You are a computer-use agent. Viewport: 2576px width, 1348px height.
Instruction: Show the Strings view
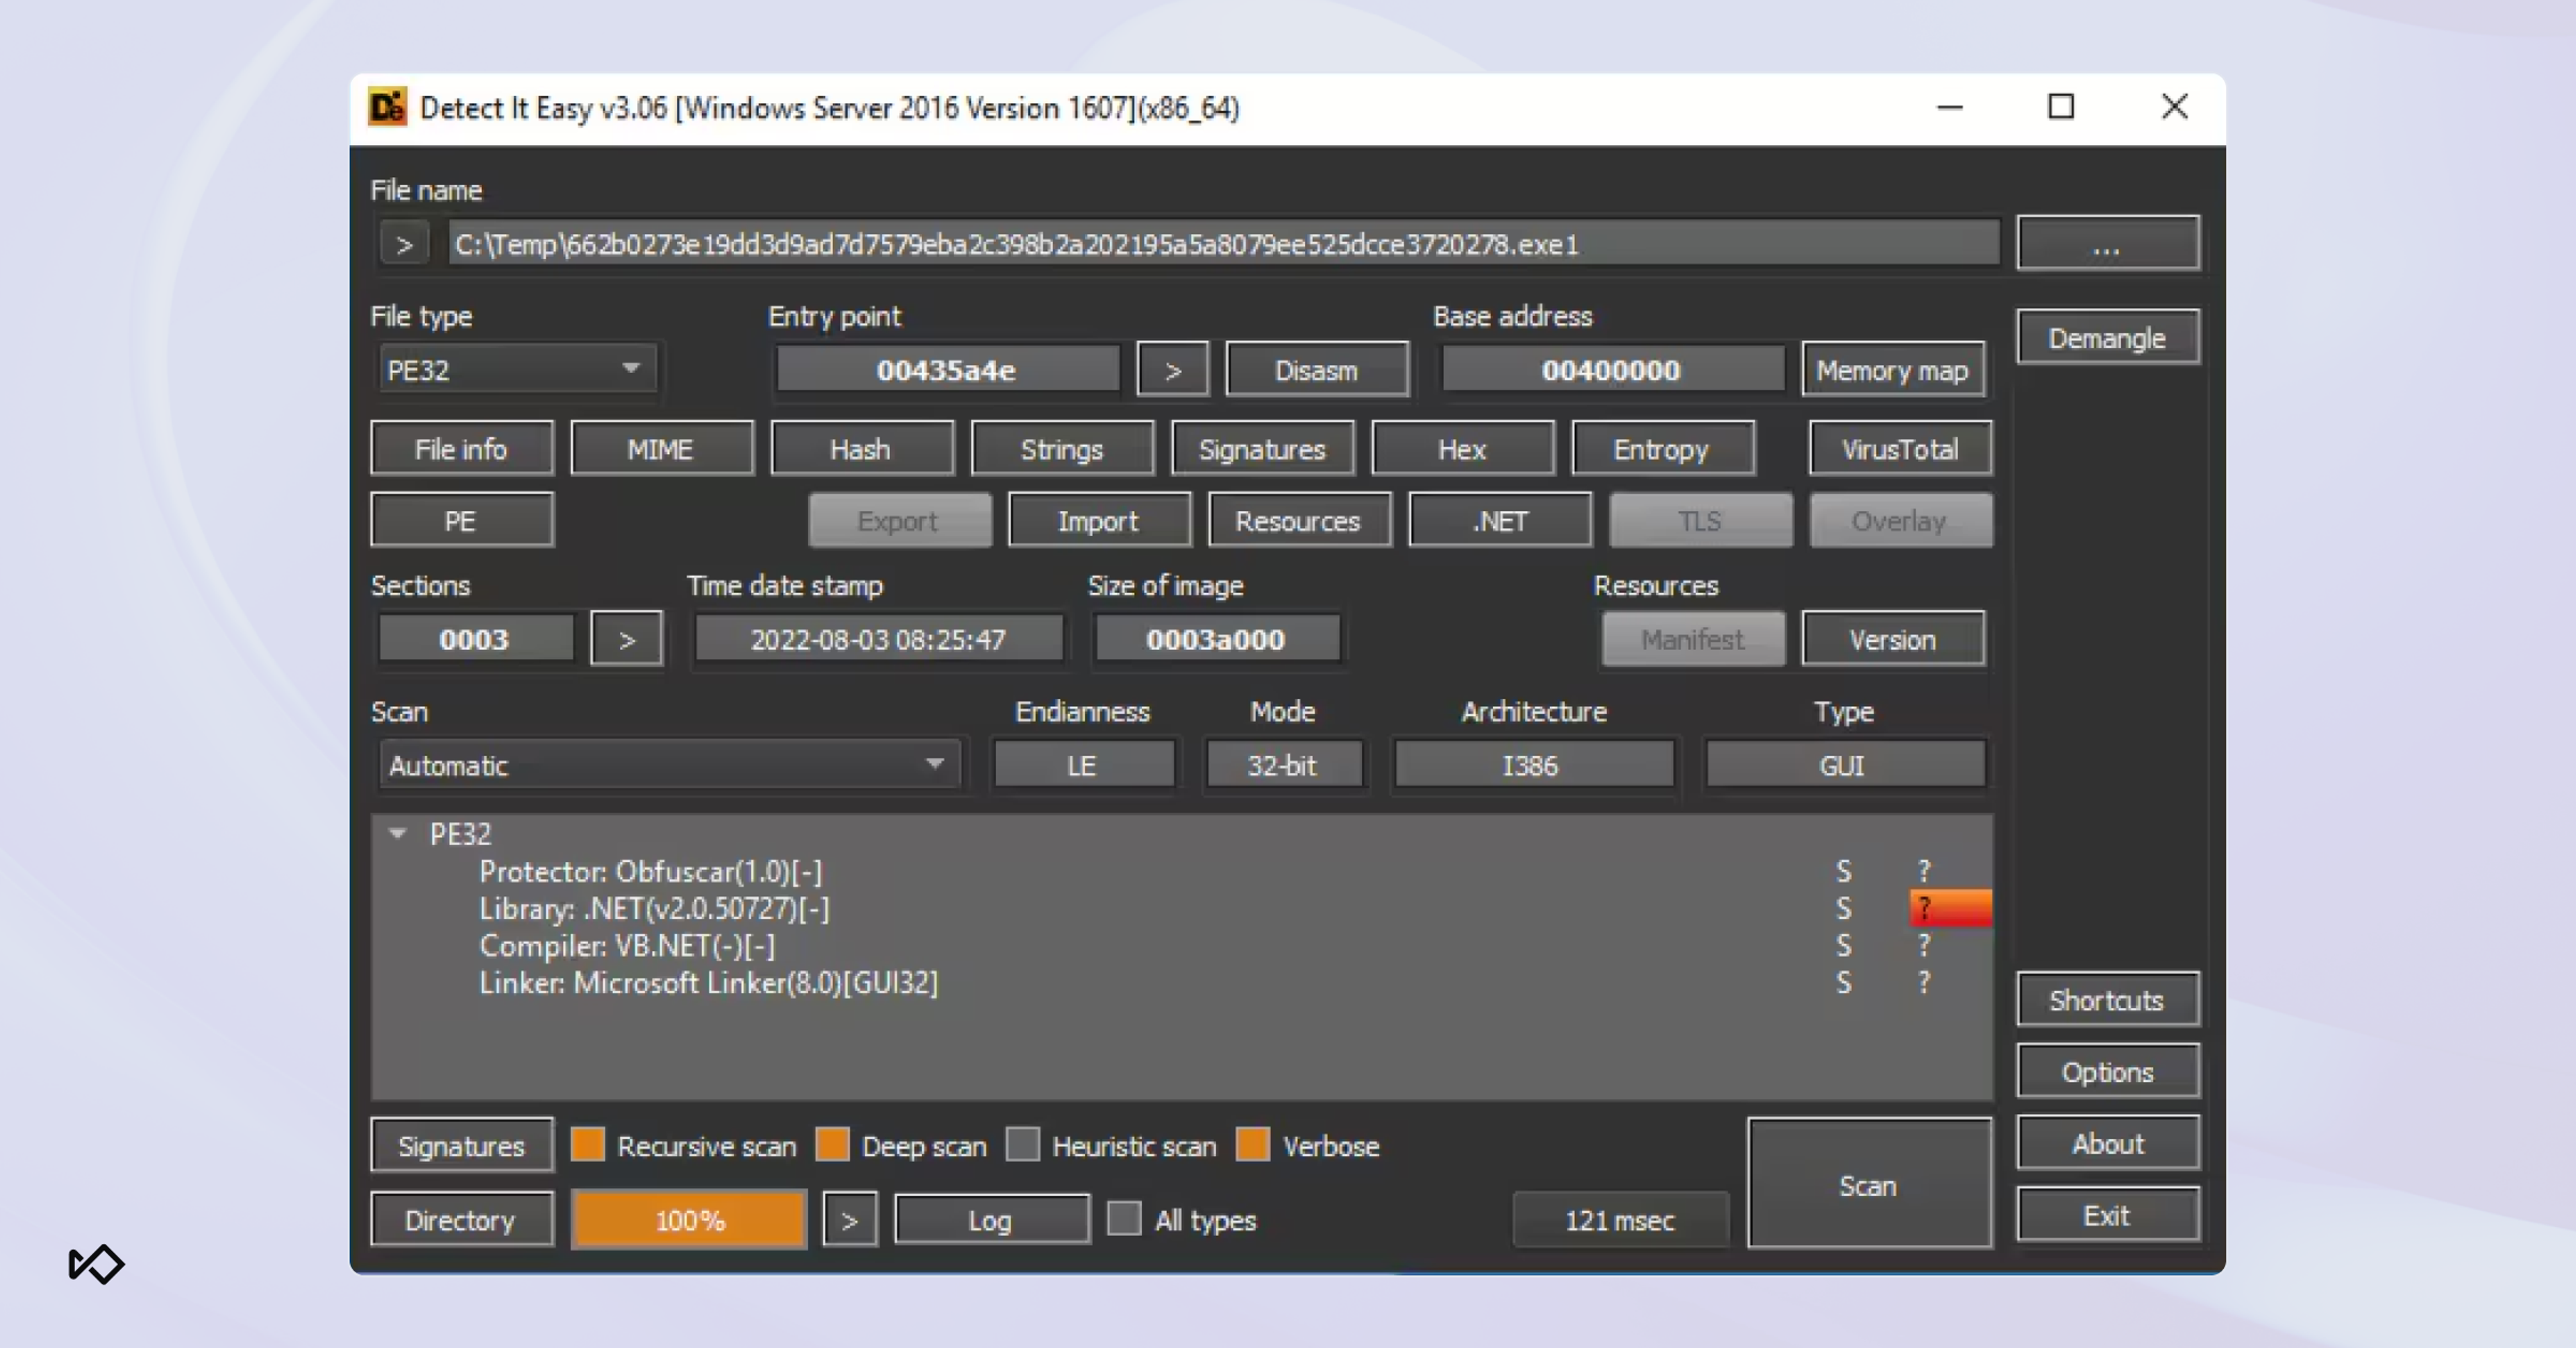(x=1062, y=449)
